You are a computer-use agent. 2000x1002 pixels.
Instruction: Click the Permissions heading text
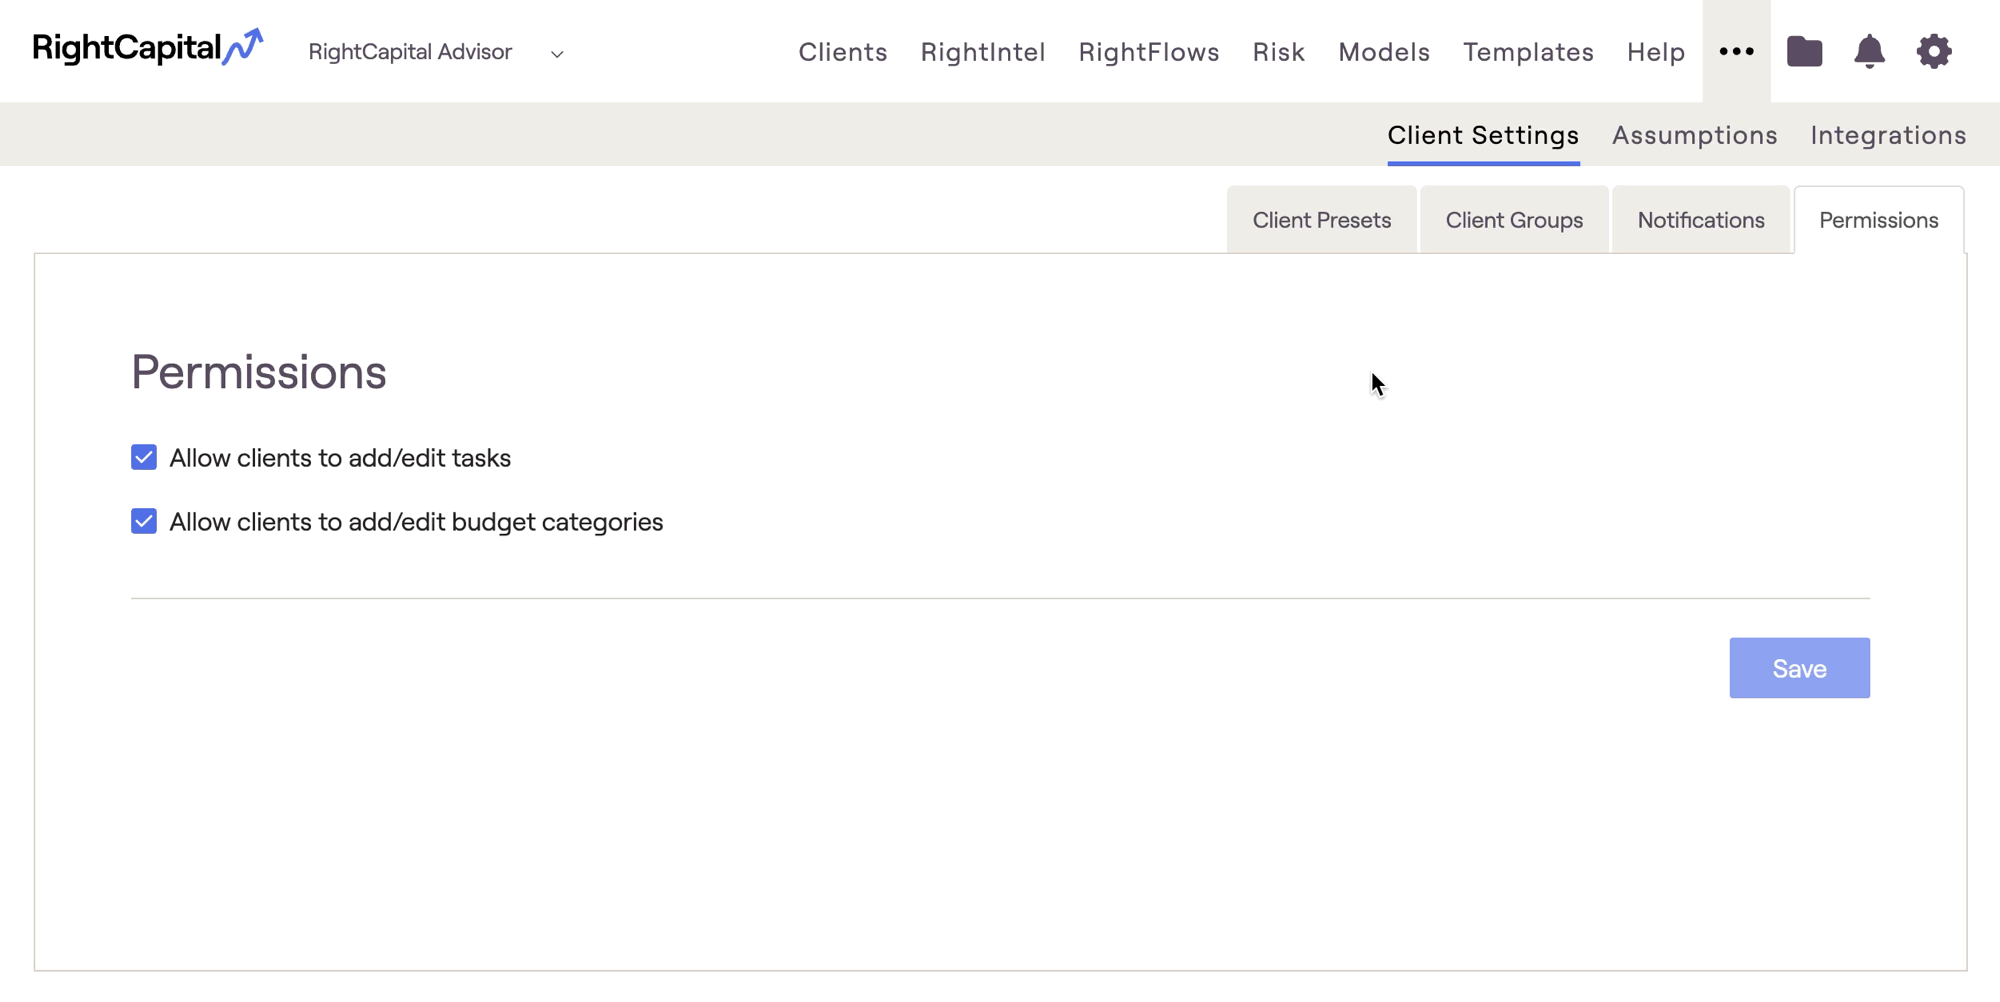259,372
